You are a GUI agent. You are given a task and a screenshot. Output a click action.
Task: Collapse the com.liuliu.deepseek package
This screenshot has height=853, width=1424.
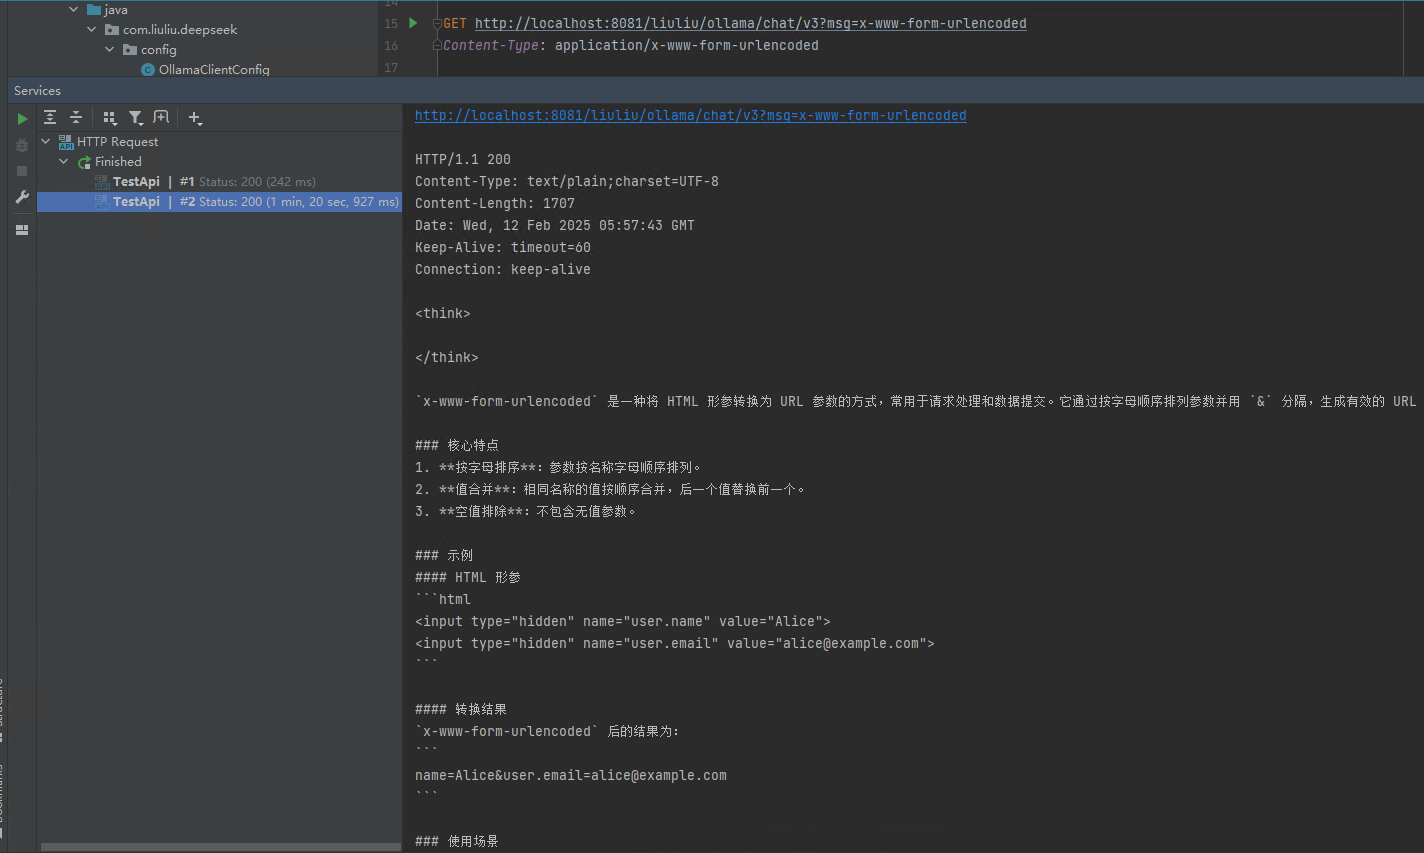[92, 30]
